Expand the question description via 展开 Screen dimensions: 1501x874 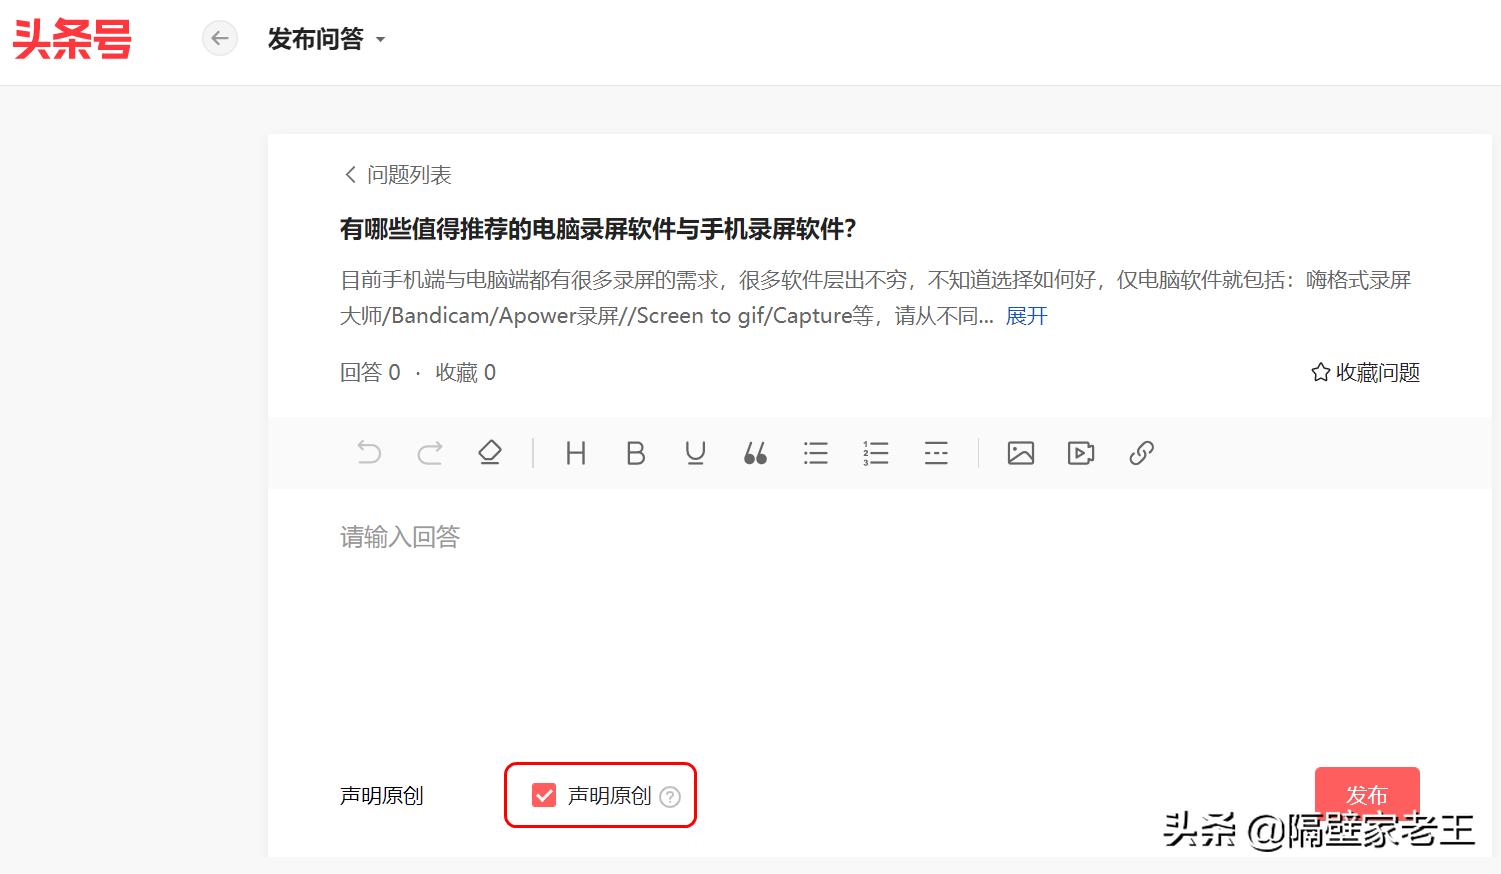click(1026, 316)
